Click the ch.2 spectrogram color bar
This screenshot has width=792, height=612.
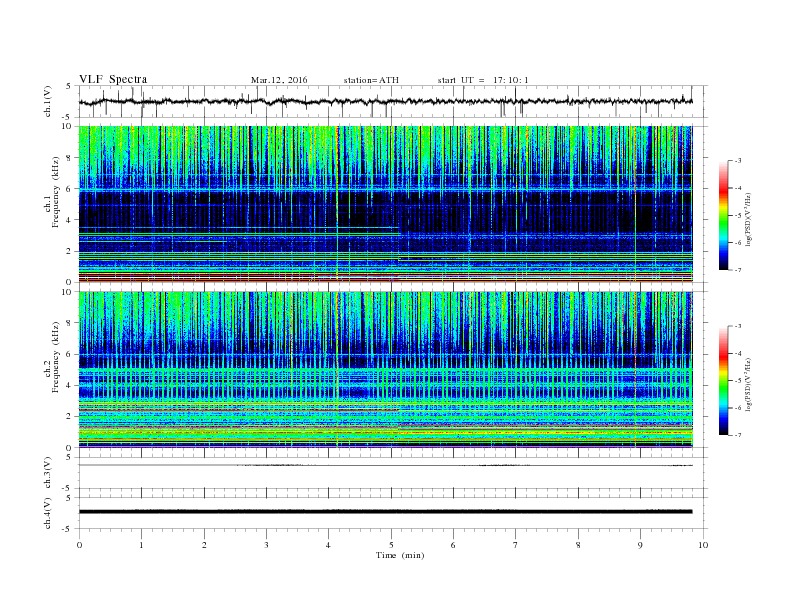pos(723,380)
